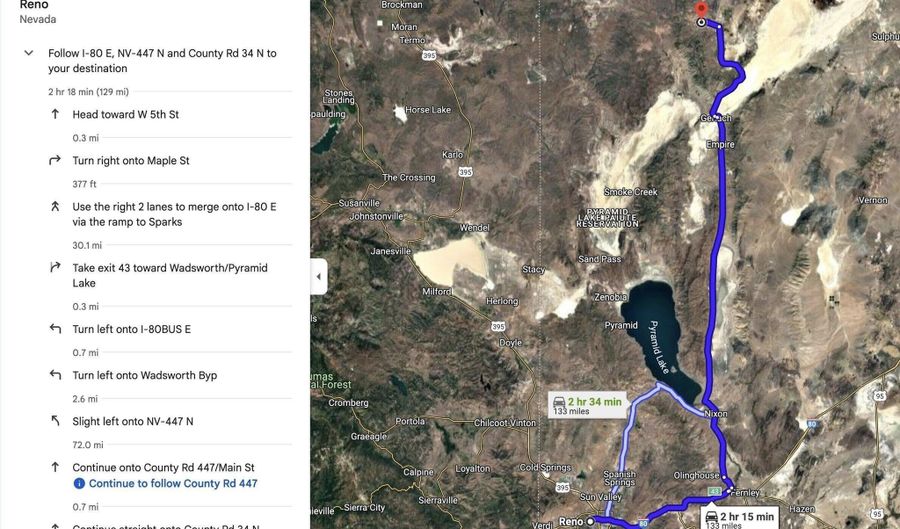Click the continue arrow for County Rd 447/Main St
The width and height of the screenshot is (900, 529).
click(x=55, y=467)
